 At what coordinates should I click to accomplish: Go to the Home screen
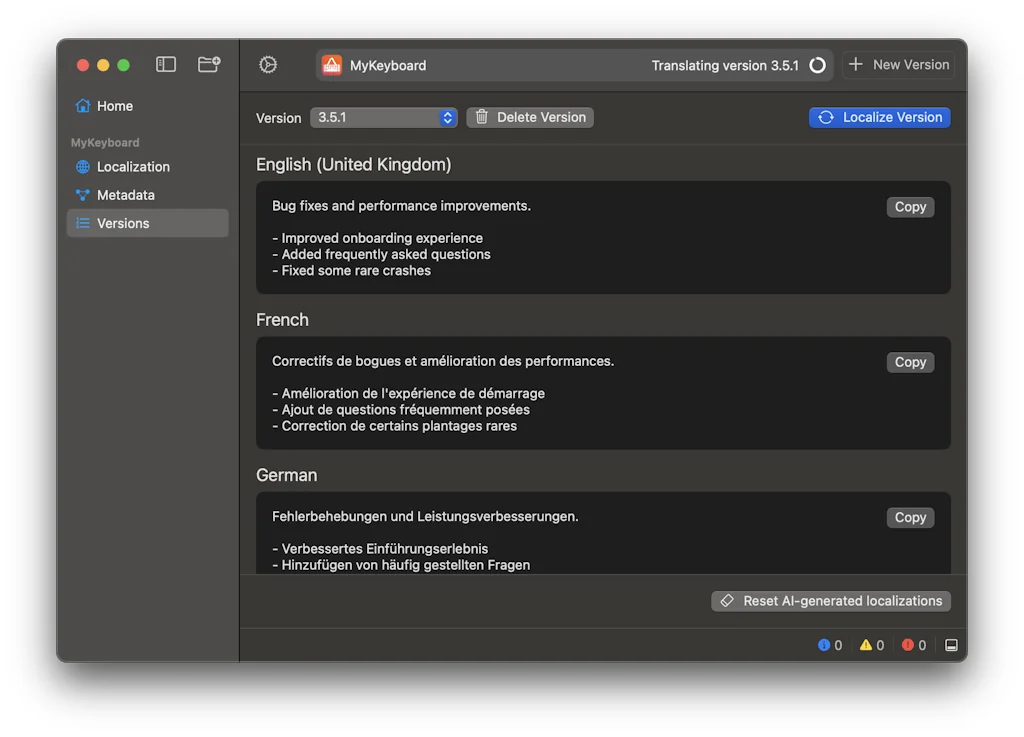click(115, 106)
